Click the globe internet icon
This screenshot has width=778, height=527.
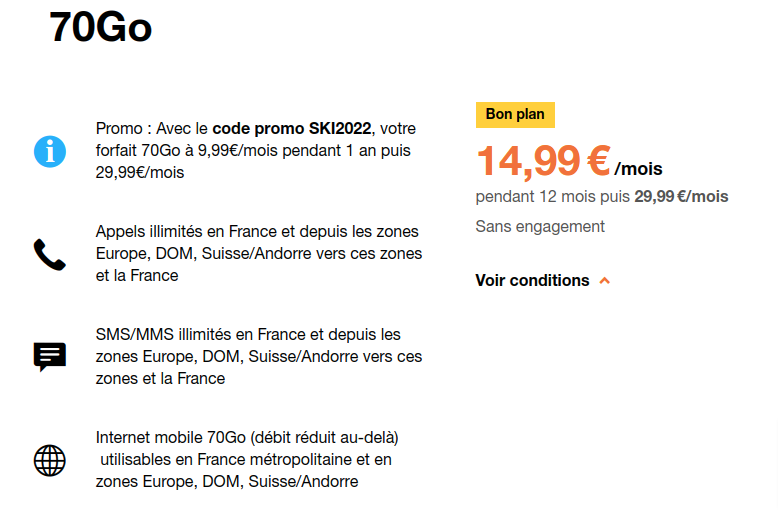(x=49, y=460)
